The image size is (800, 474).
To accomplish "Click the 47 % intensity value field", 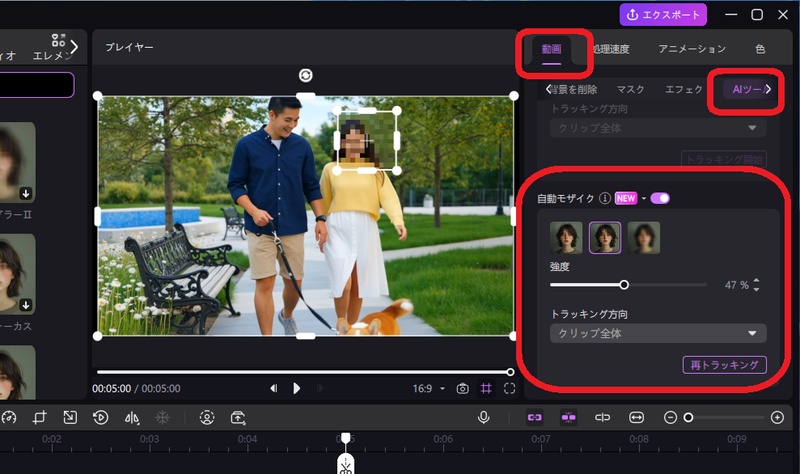I will pos(736,285).
